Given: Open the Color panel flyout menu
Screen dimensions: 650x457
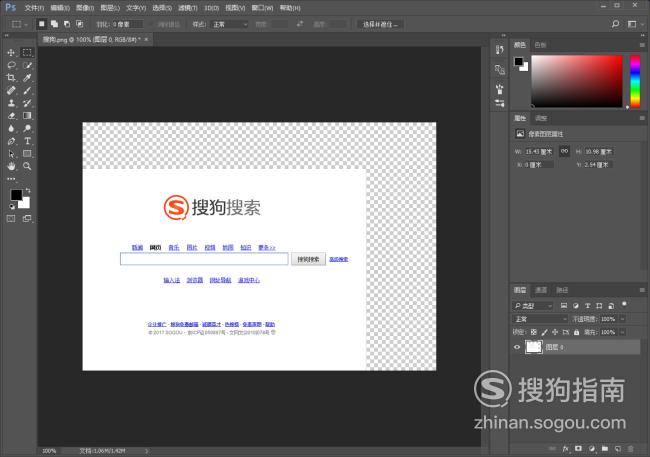Looking at the screenshot, I should point(642,45).
